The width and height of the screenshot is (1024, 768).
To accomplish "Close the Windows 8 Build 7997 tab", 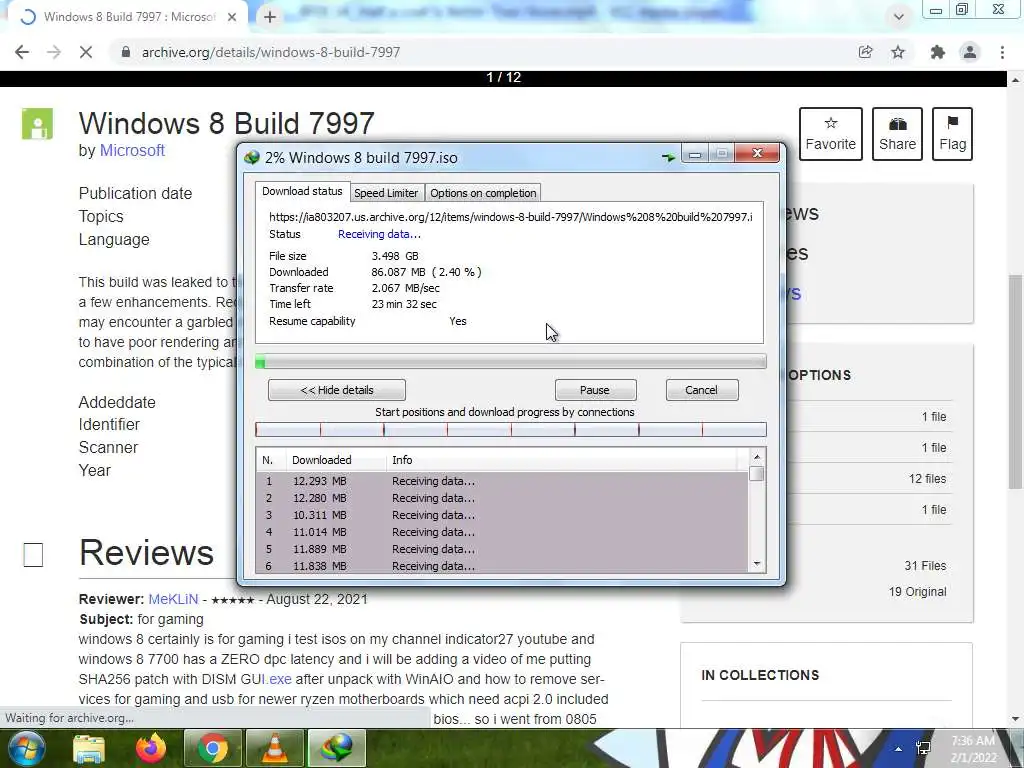I will [x=232, y=17].
